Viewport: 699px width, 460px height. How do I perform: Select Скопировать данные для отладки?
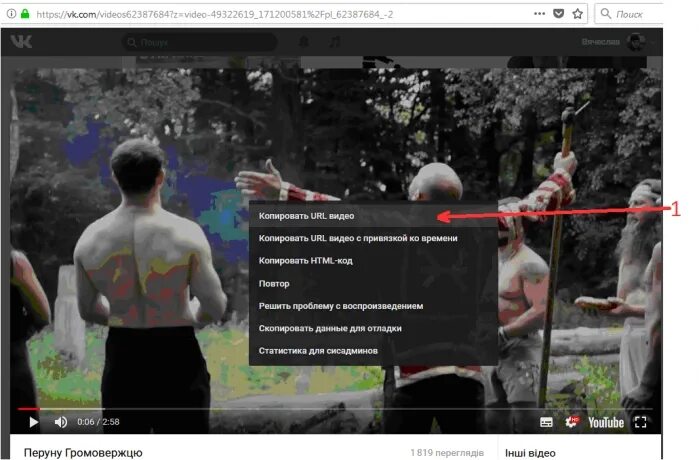coord(373,328)
